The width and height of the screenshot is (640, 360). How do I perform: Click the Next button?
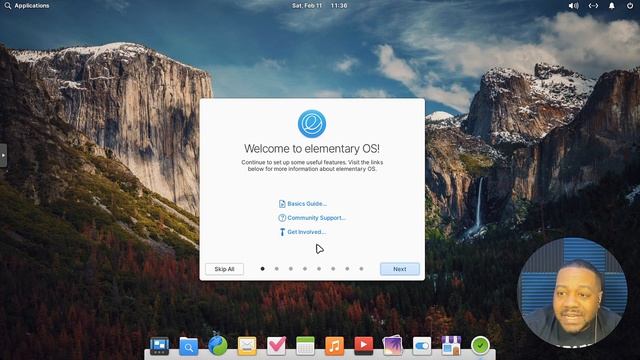click(x=400, y=269)
